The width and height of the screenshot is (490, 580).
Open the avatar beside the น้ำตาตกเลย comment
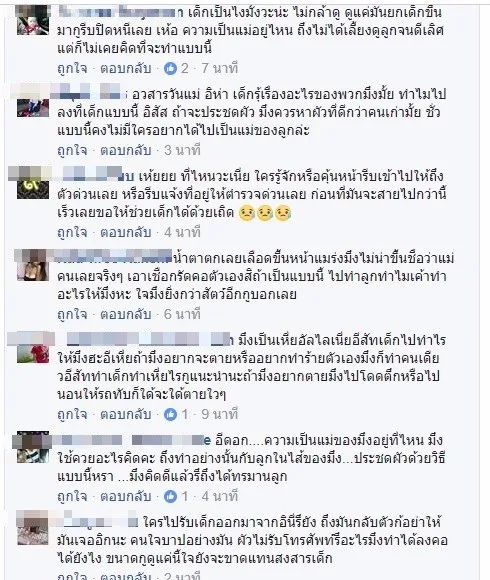33,265
